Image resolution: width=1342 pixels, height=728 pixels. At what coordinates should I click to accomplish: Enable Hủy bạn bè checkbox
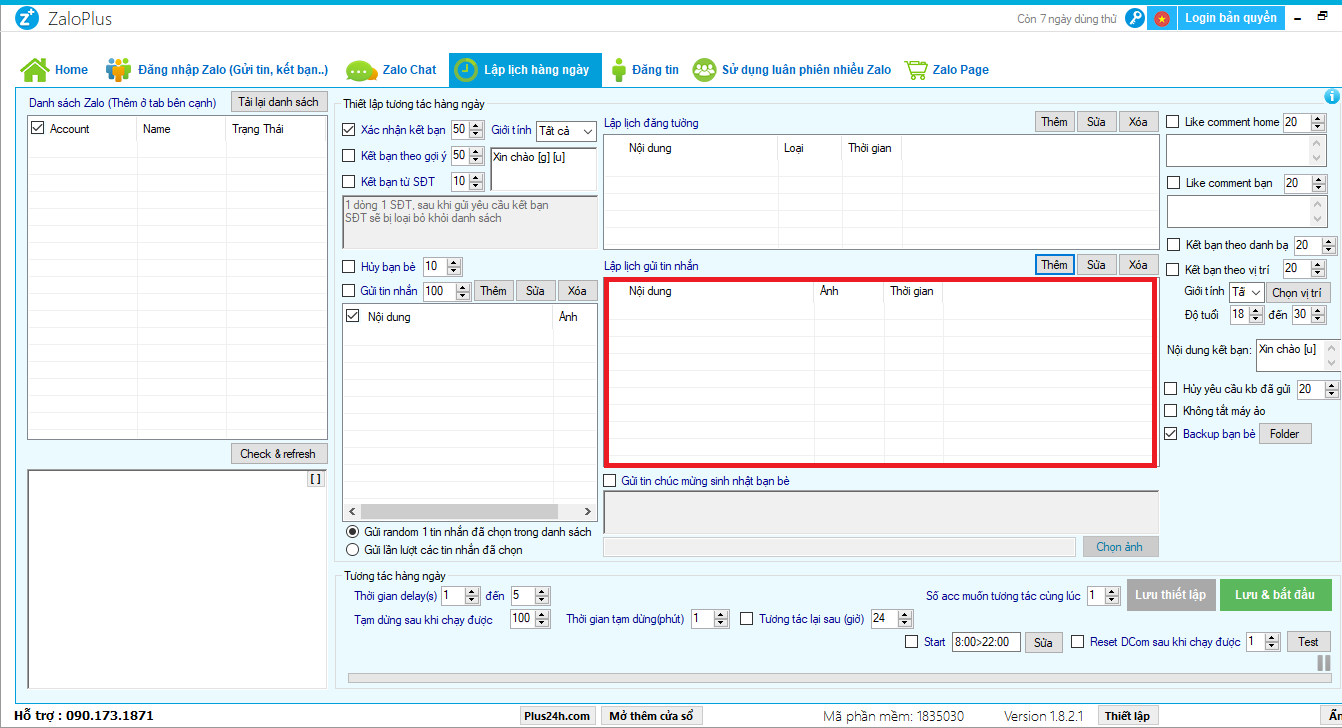[x=349, y=266]
